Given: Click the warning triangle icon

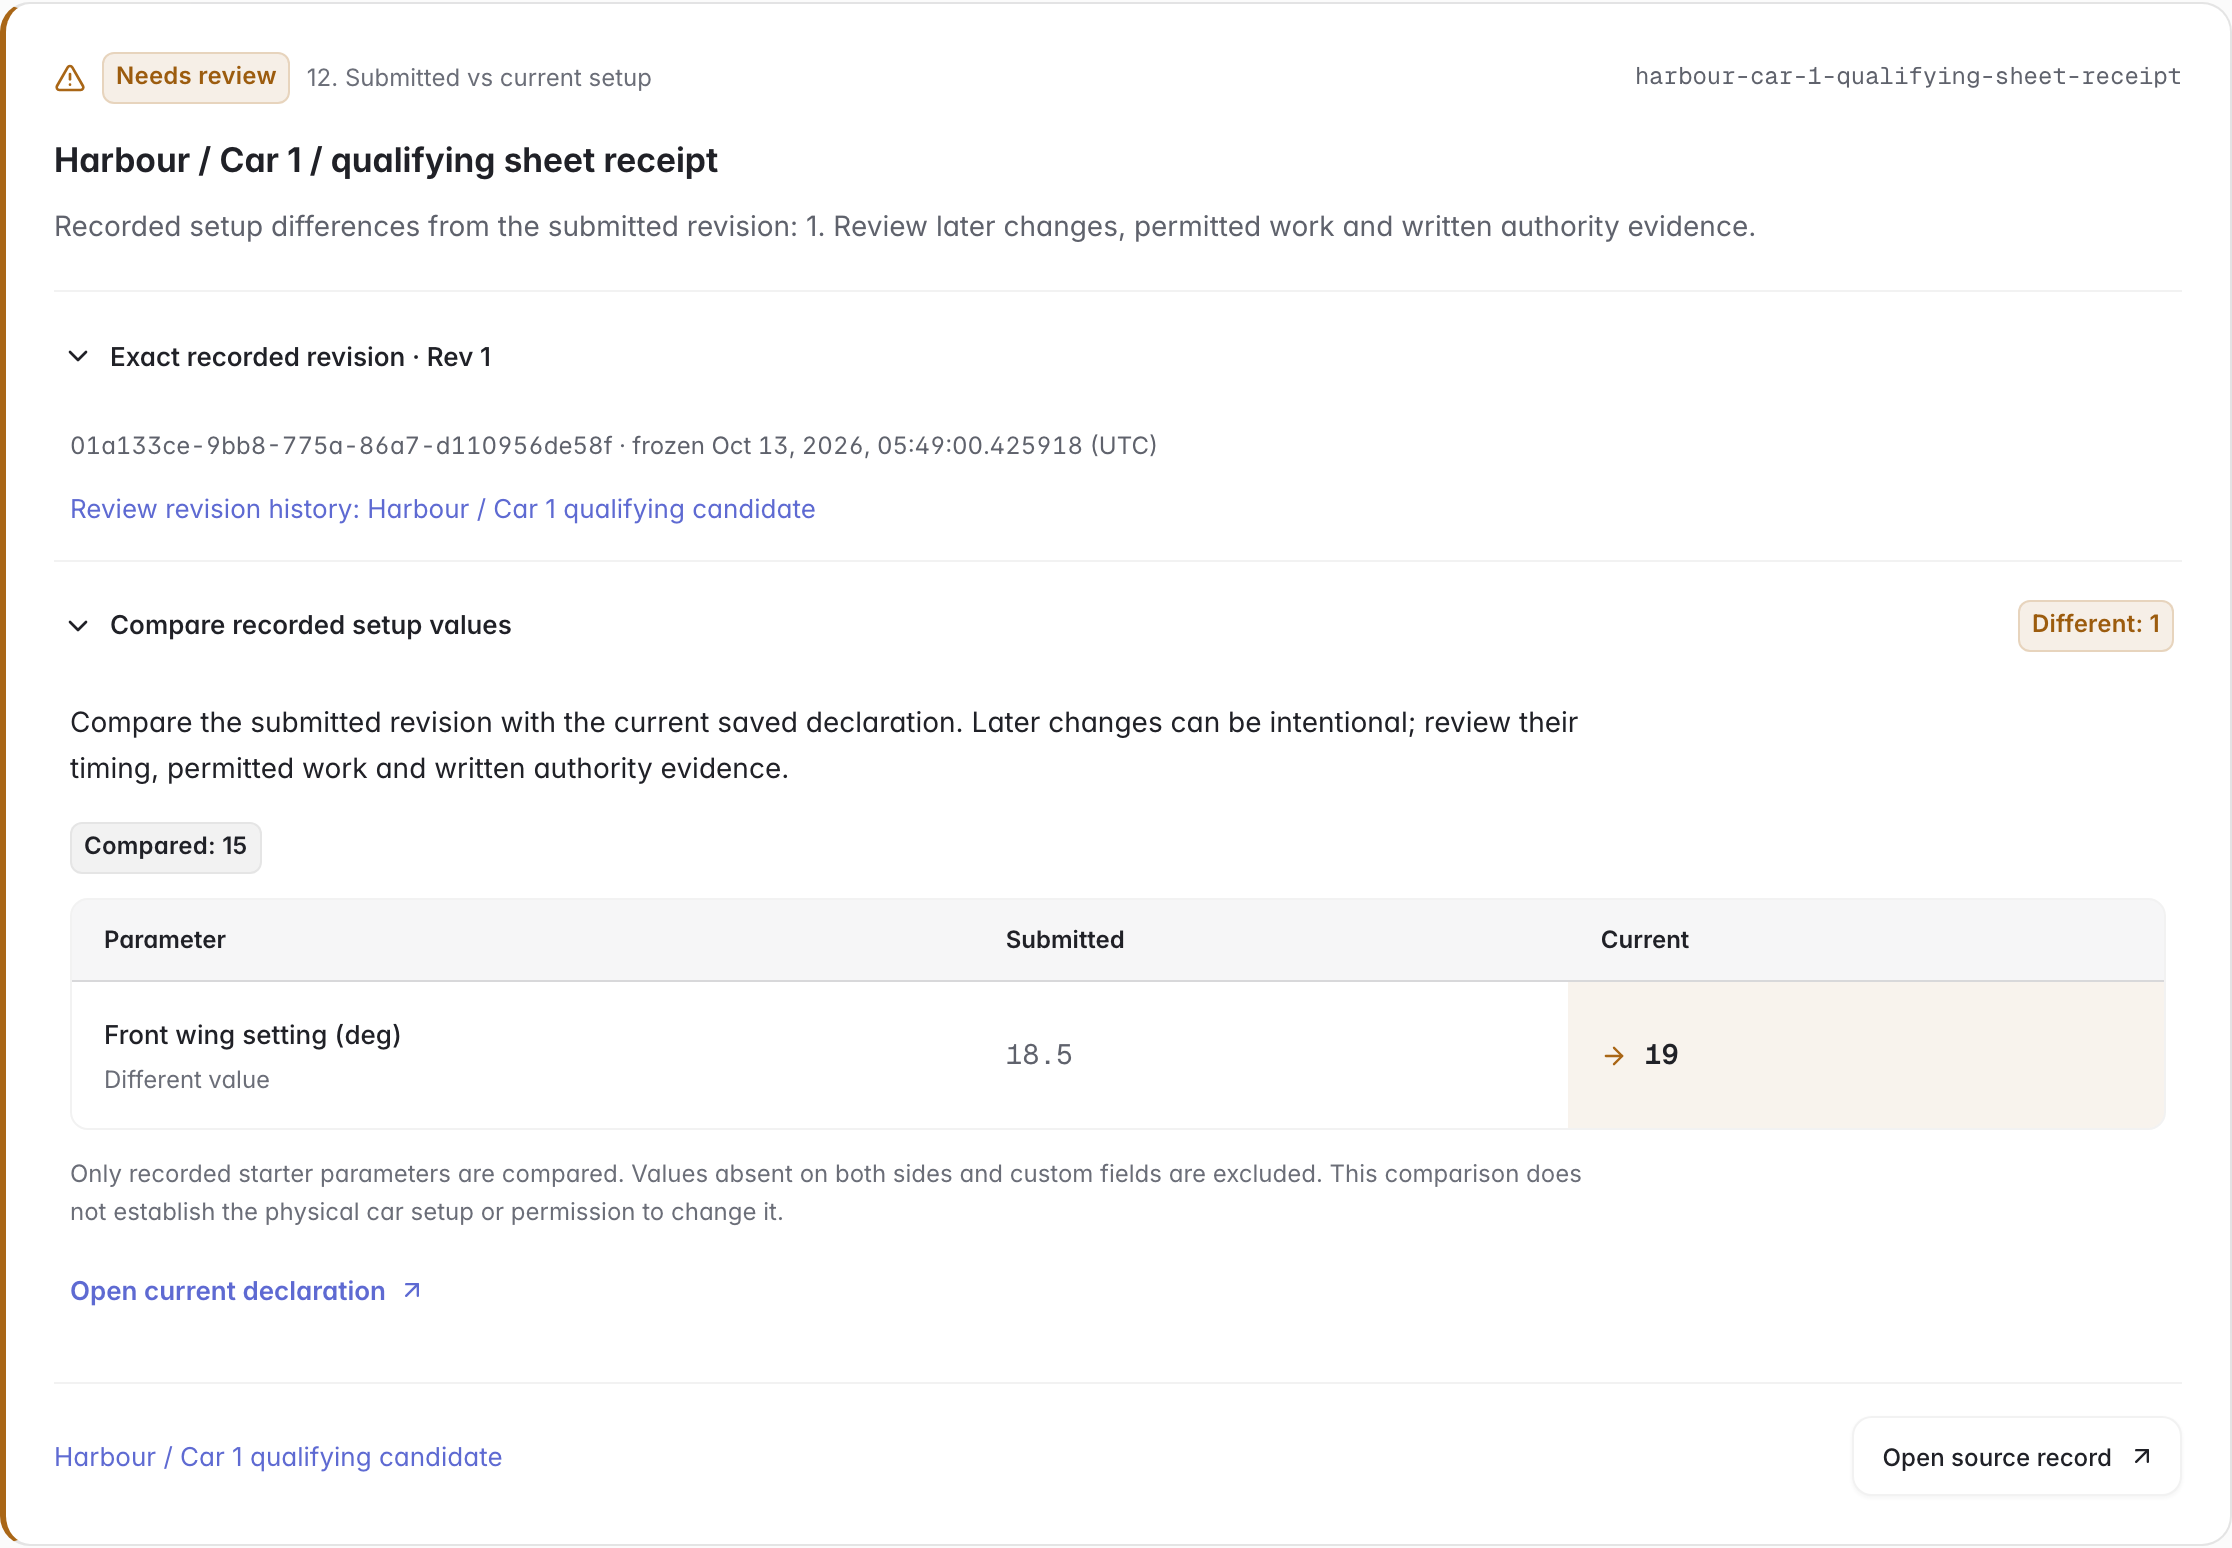Looking at the screenshot, I should pos(70,78).
